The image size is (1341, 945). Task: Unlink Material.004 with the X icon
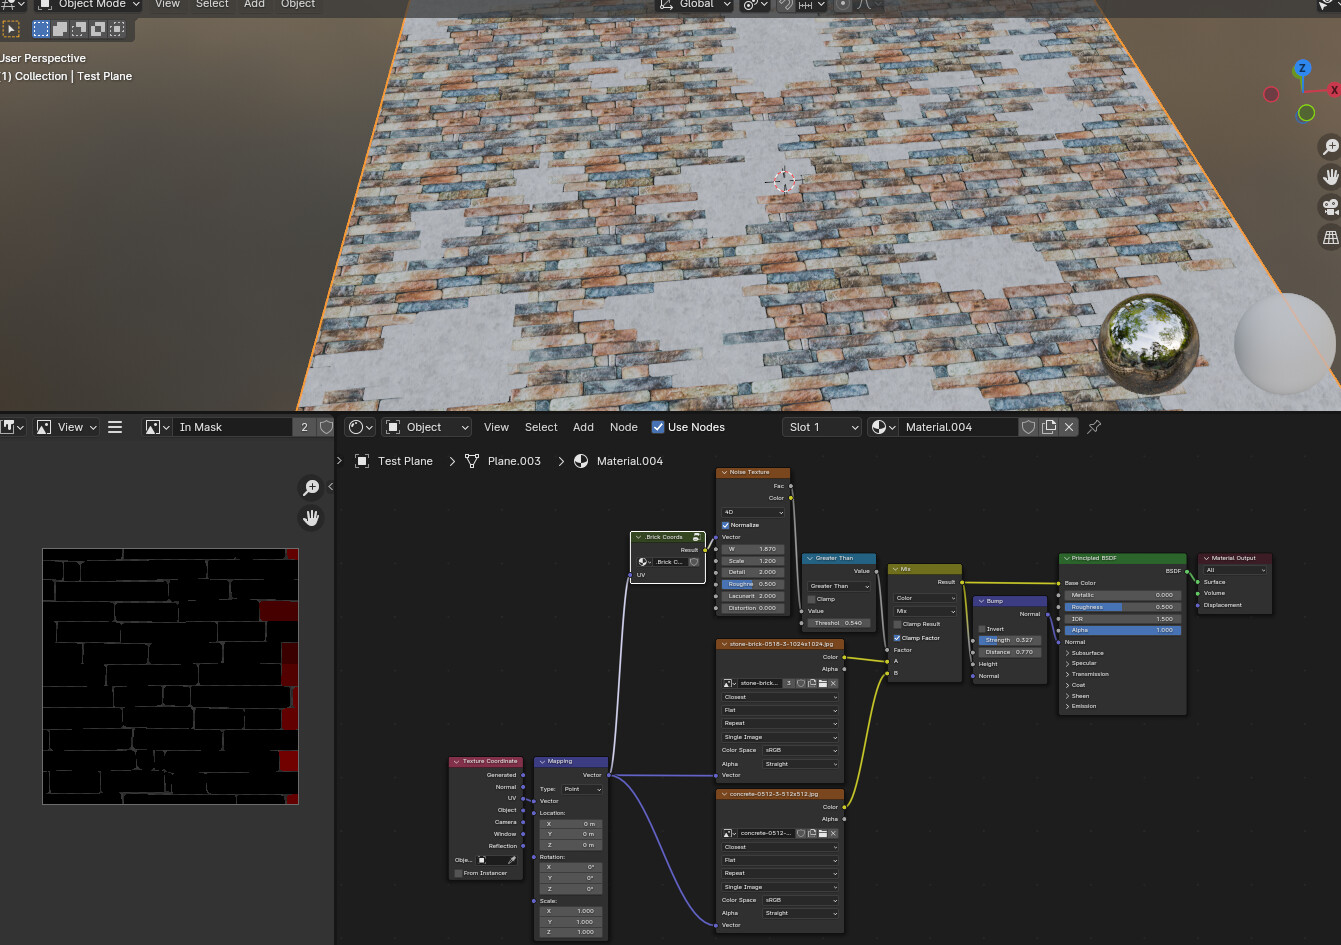(1069, 427)
